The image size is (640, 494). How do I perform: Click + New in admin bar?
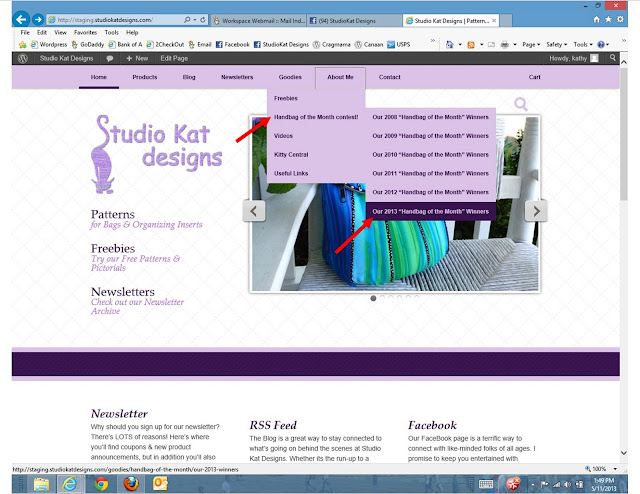tap(137, 58)
